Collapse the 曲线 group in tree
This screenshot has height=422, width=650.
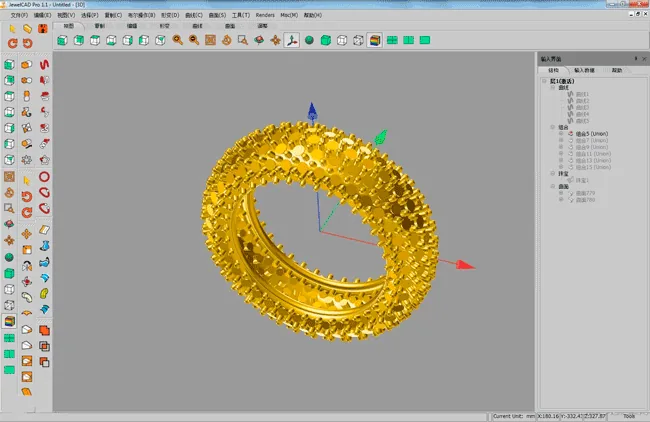click(553, 87)
